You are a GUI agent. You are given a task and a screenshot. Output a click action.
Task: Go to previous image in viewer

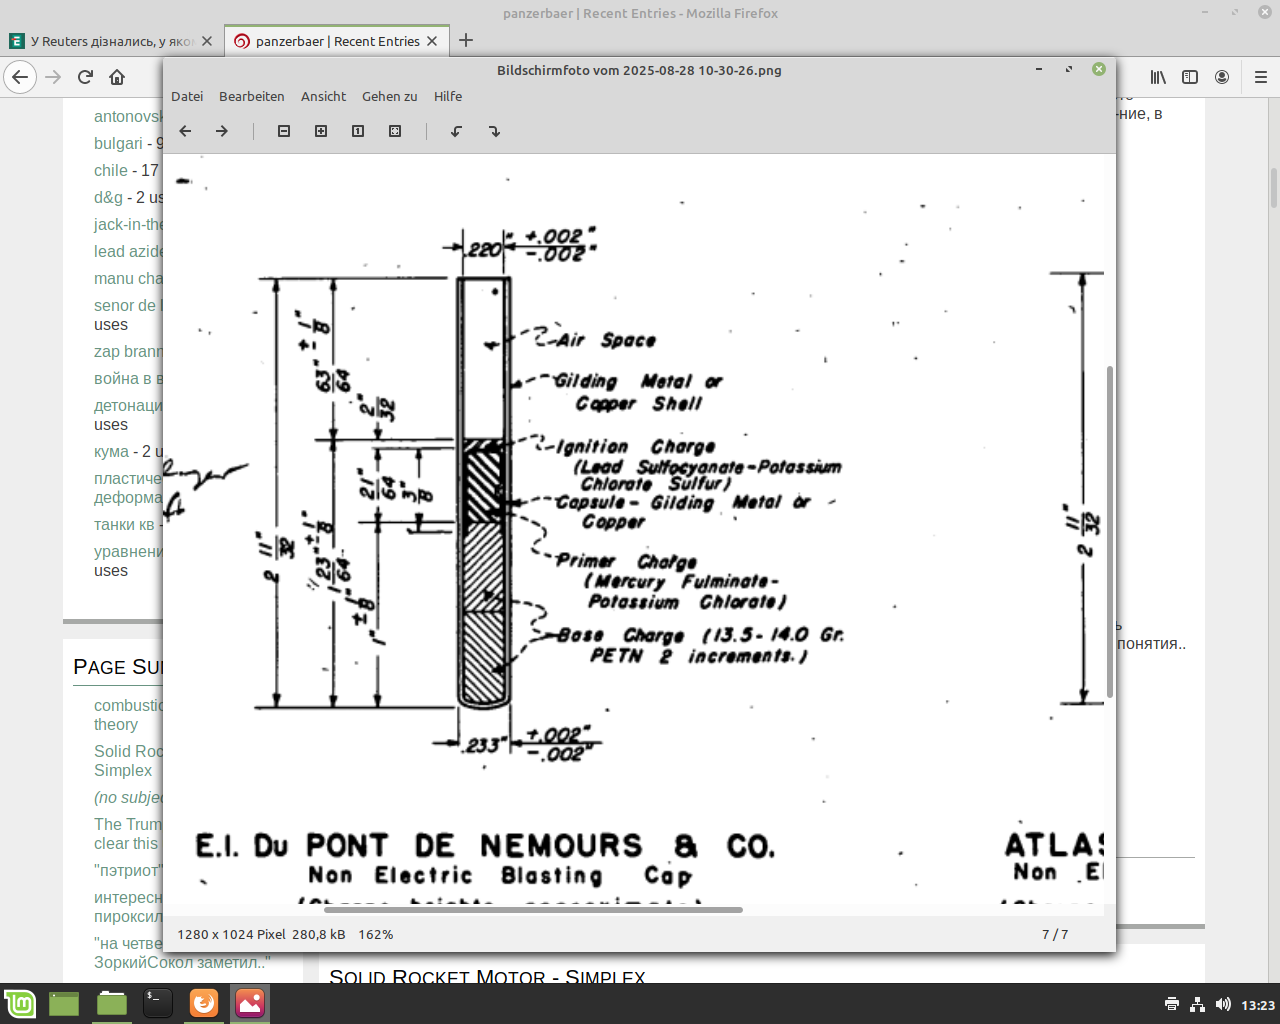click(x=185, y=131)
